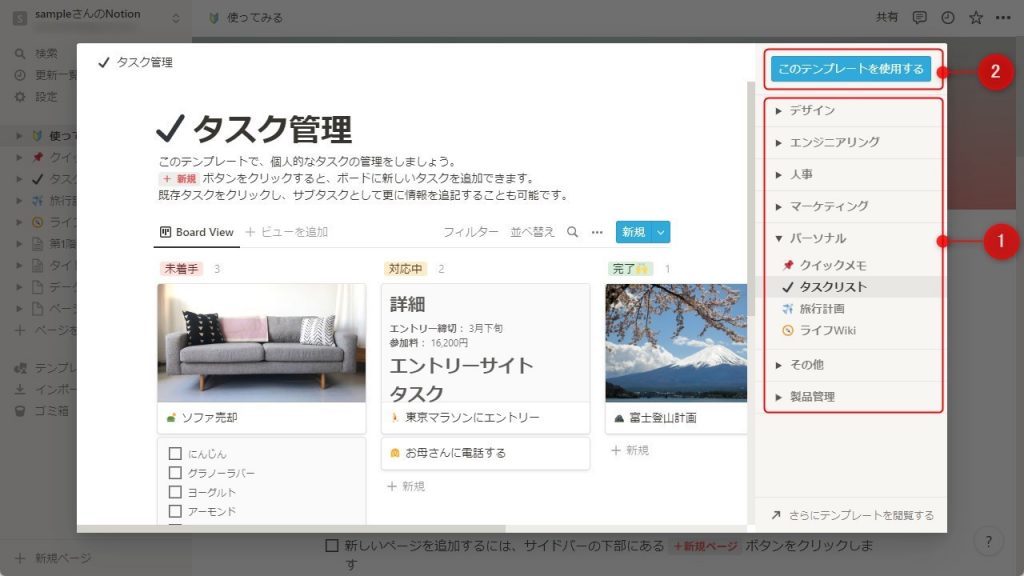Select the タスクリスト template
The width and height of the screenshot is (1024, 576).
point(853,287)
